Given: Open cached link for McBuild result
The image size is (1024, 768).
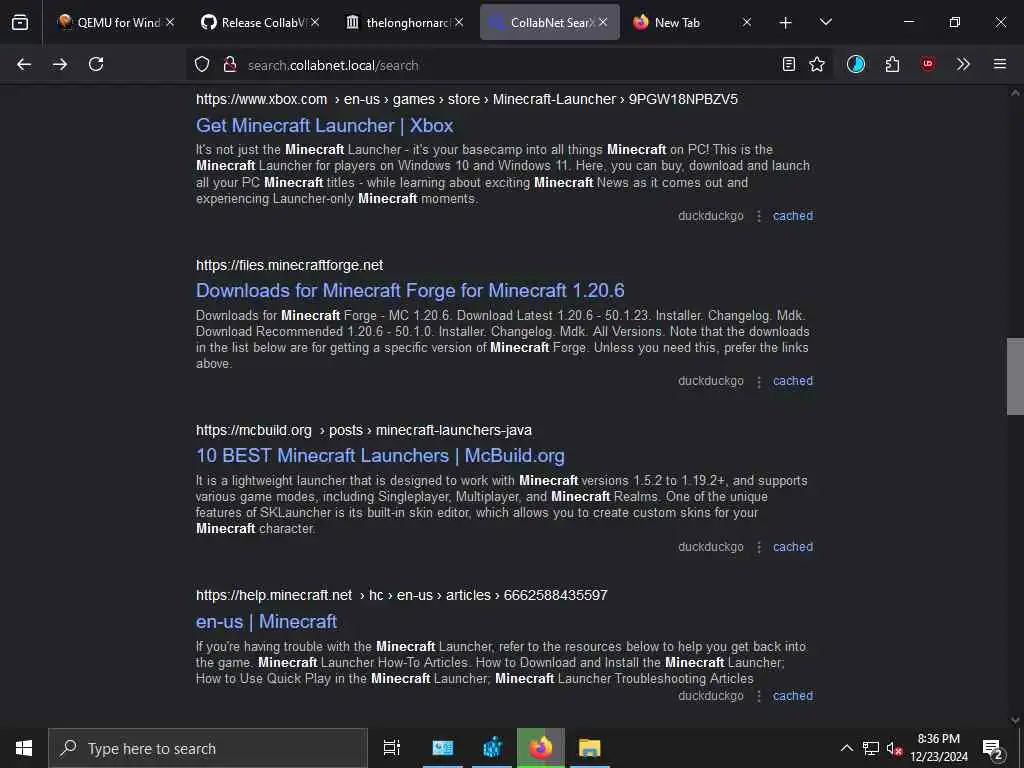Looking at the screenshot, I should point(793,547).
